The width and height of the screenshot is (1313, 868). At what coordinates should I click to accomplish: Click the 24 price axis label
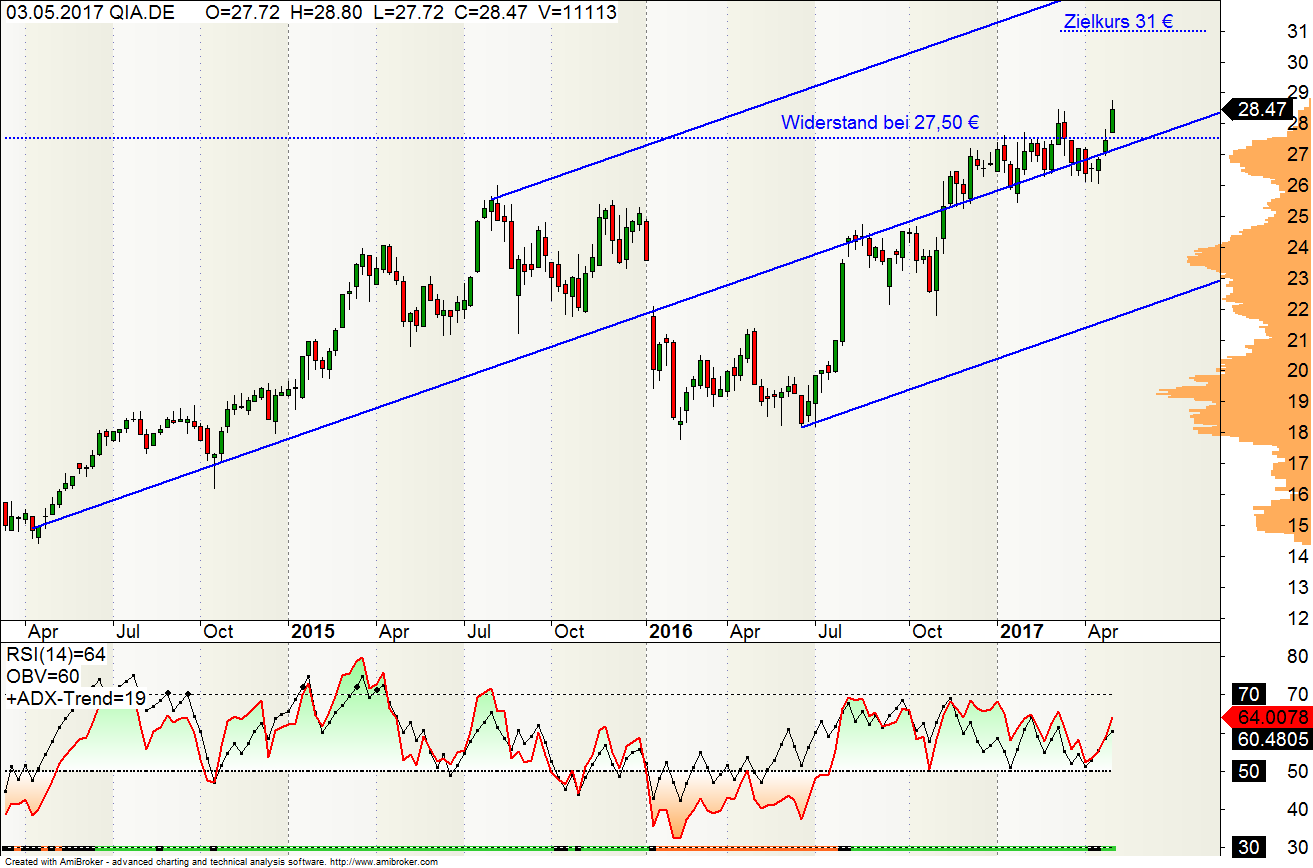(x=1297, y=247)
